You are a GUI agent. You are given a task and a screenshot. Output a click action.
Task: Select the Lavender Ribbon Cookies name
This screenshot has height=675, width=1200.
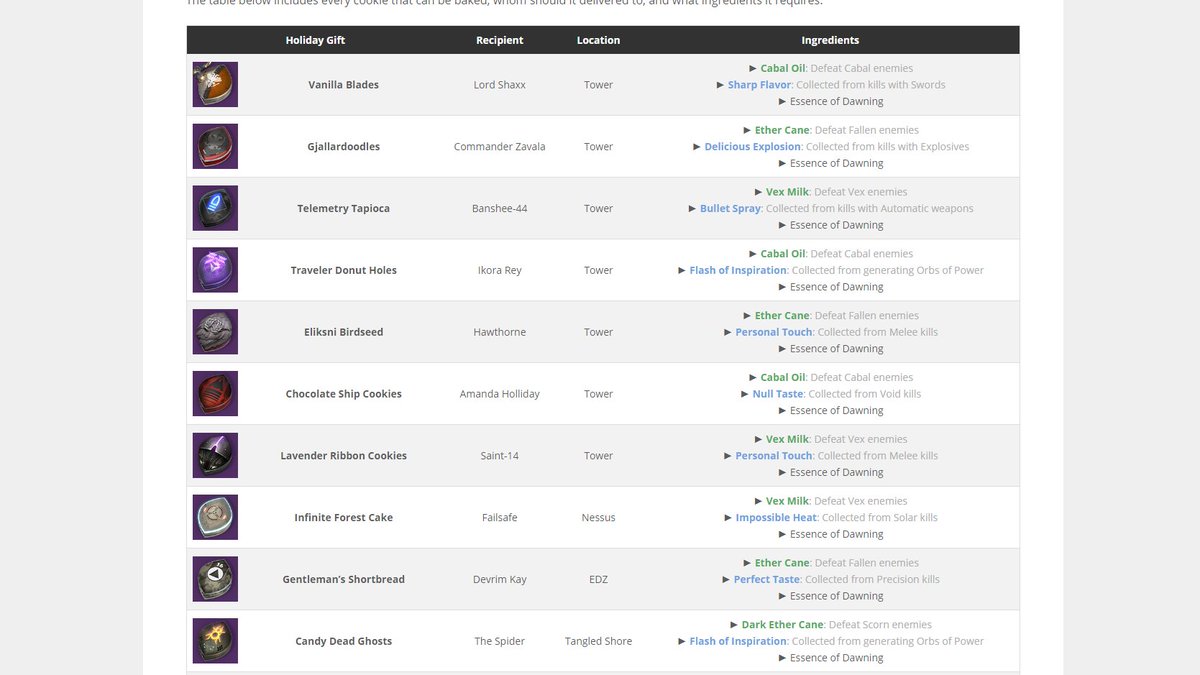[343, 456]
